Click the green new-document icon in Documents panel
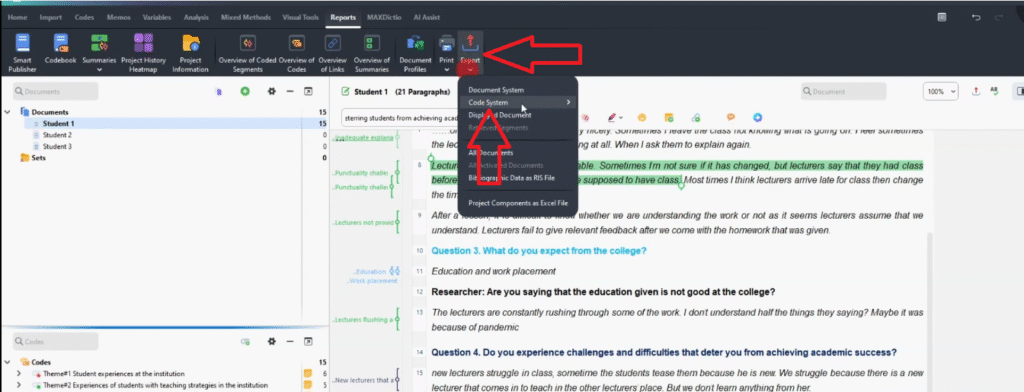Viewport: 1024px width, 392px height. point(245,92)
